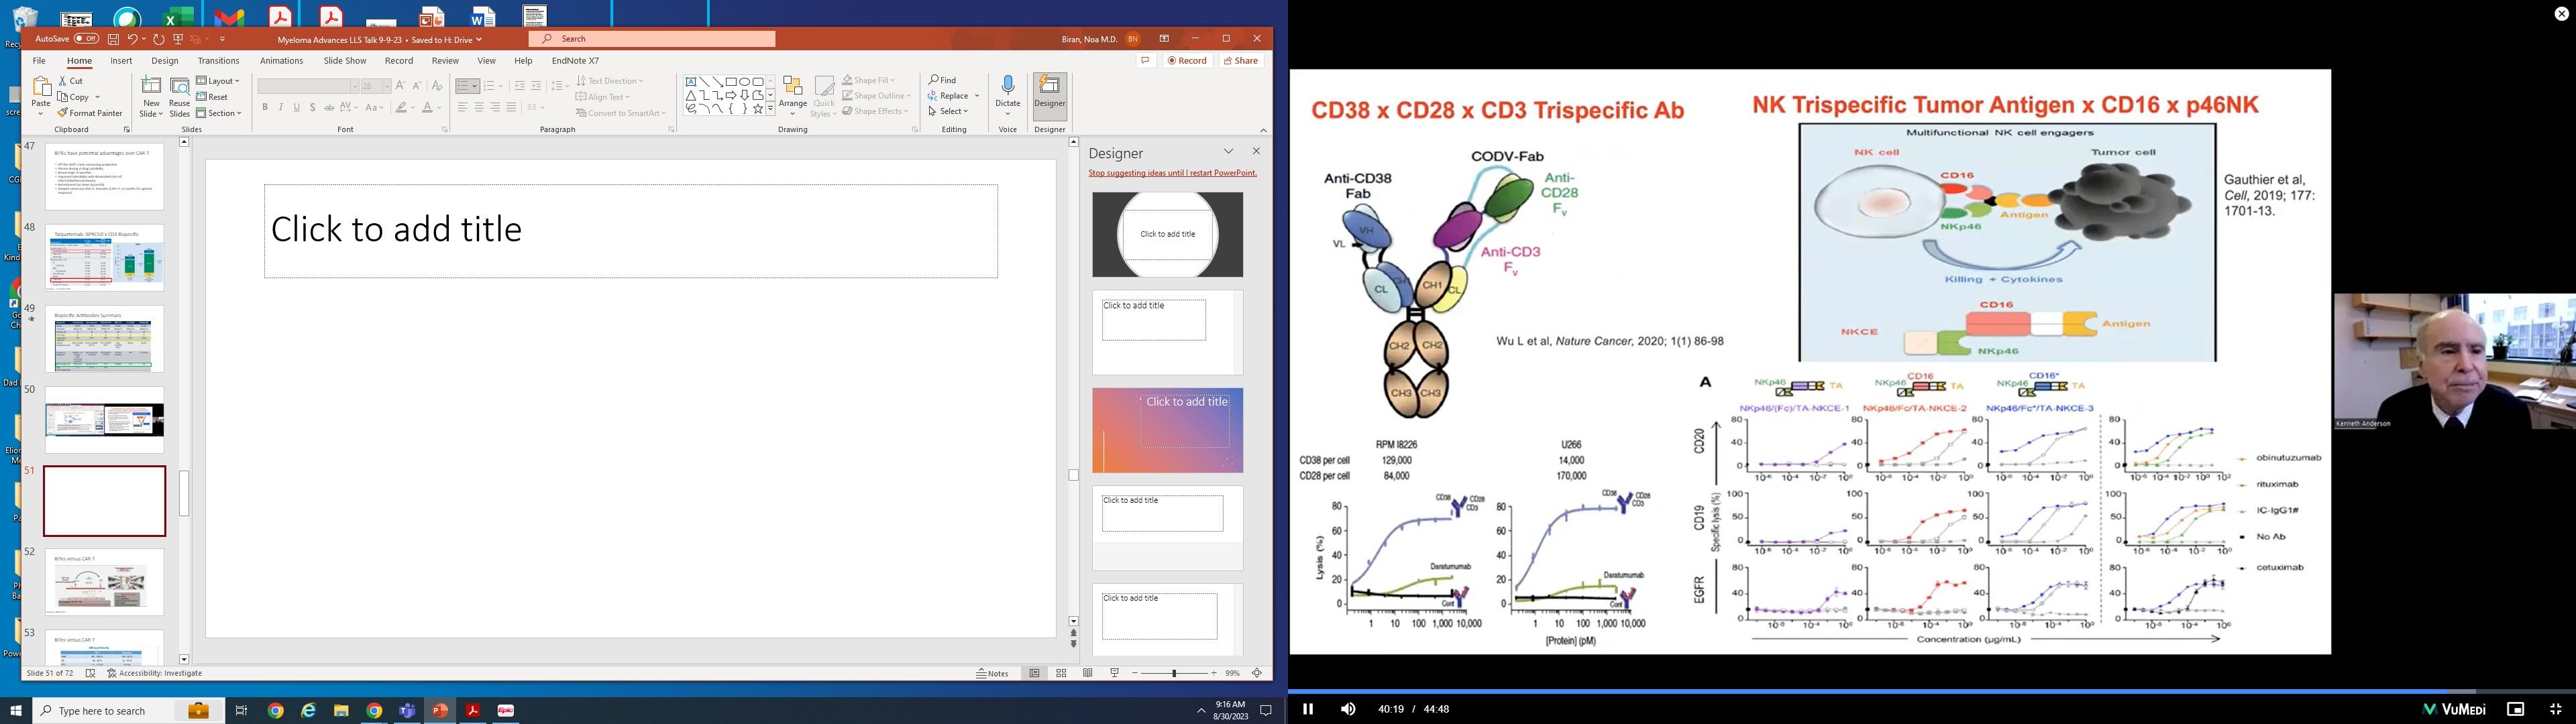Image resolution: width=2576 pixels, height=724 pixels.
Task: Start Dictate with the microphone icon
Action: pyautogui.click(x=1007, y=86)
